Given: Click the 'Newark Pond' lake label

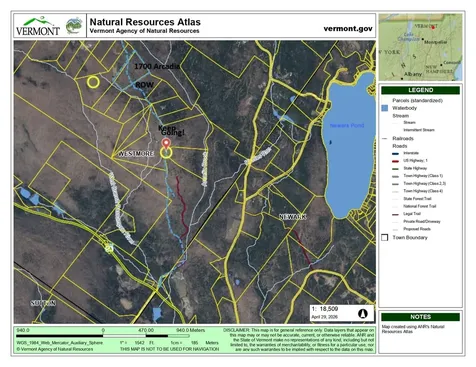Looking at the screenshot, I should (347, 125).
